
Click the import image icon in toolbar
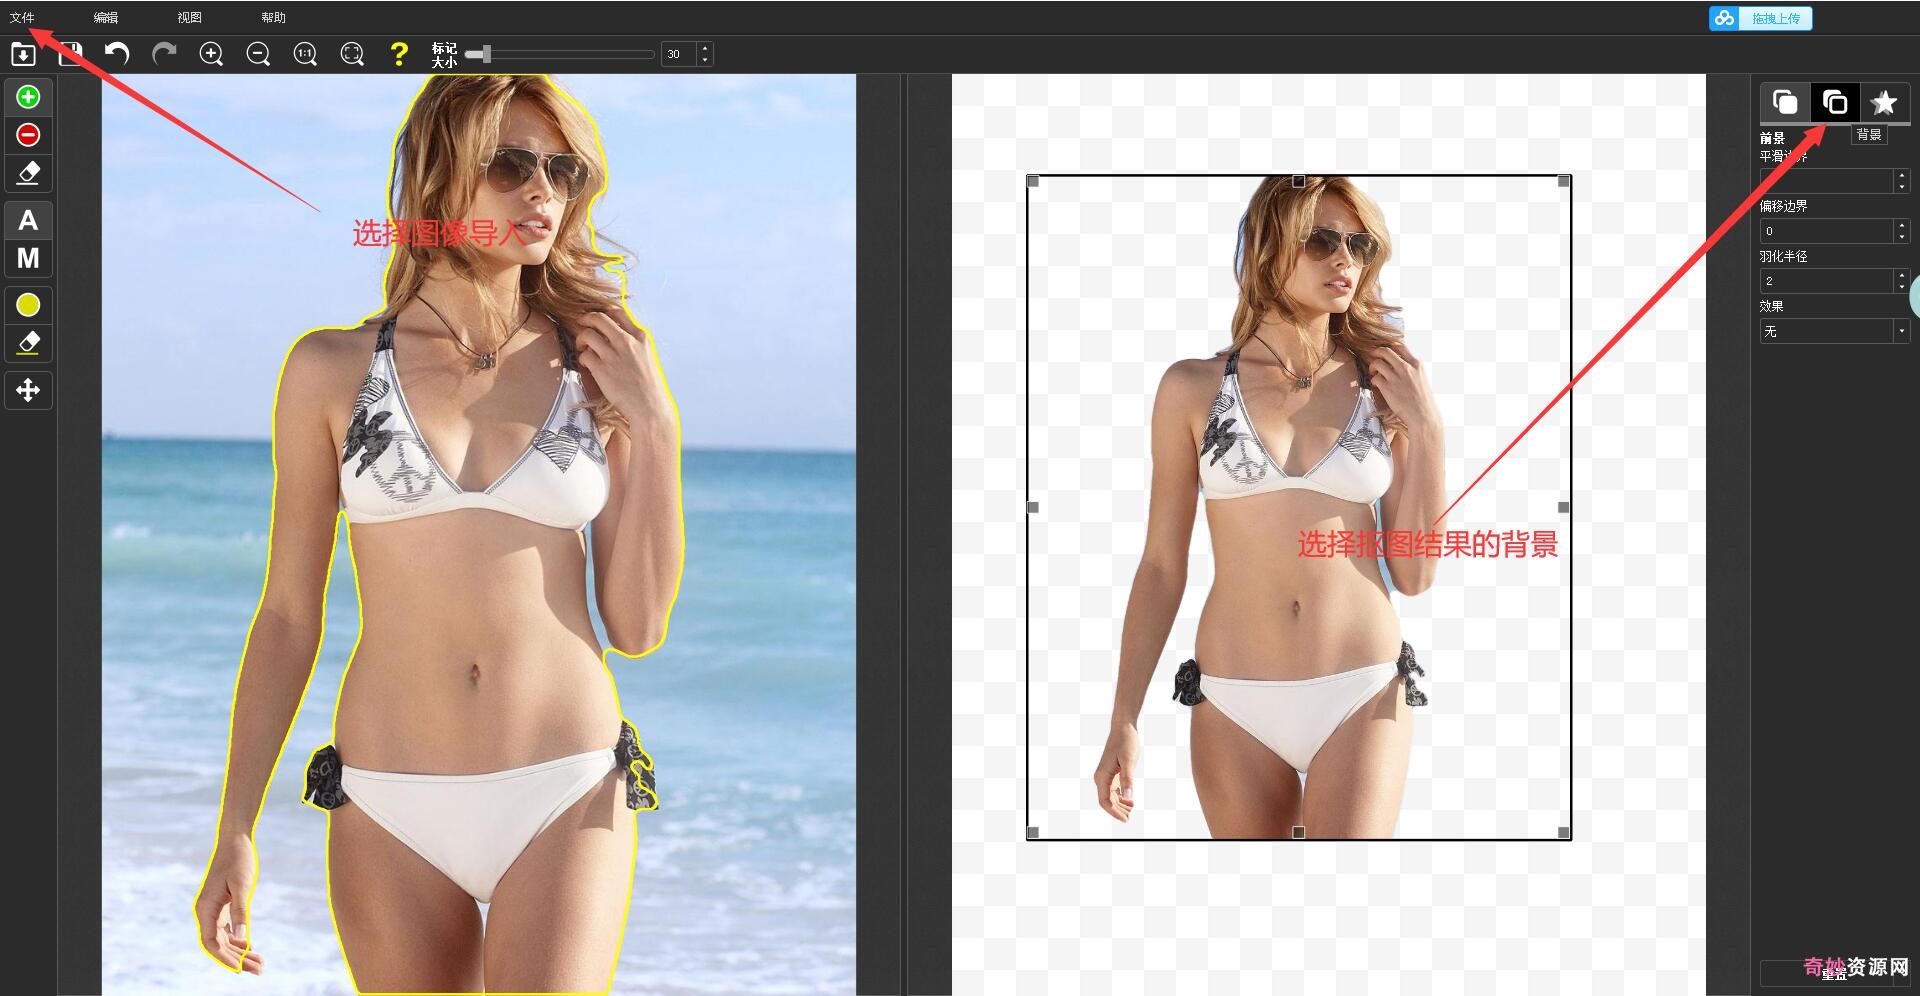tap(23, 54)
